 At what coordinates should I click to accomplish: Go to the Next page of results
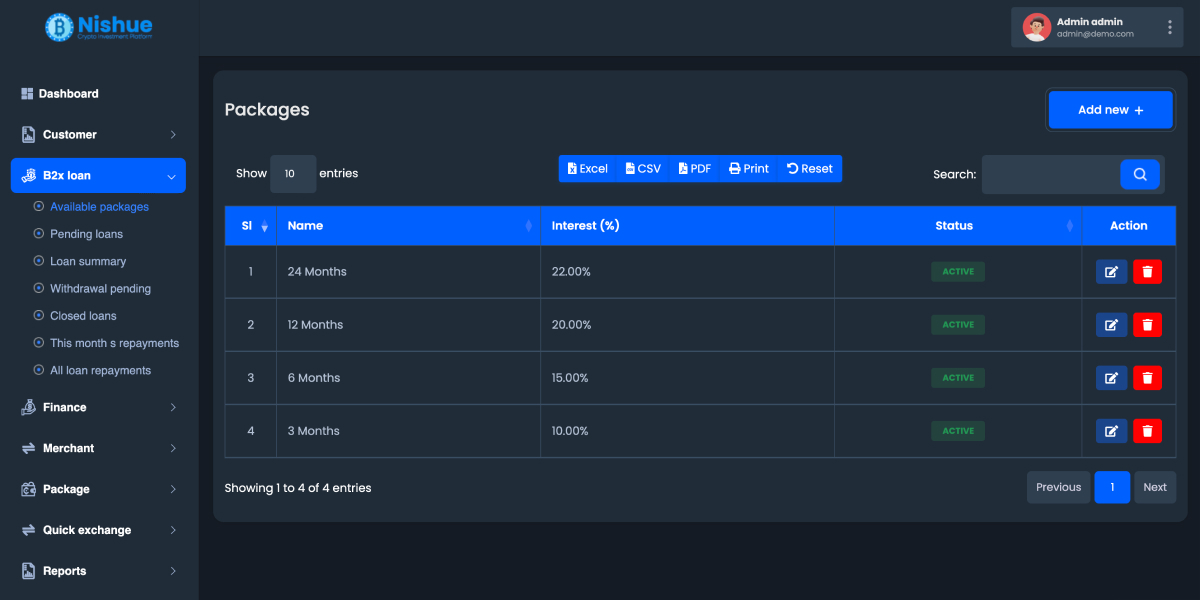click(1154, 487)
